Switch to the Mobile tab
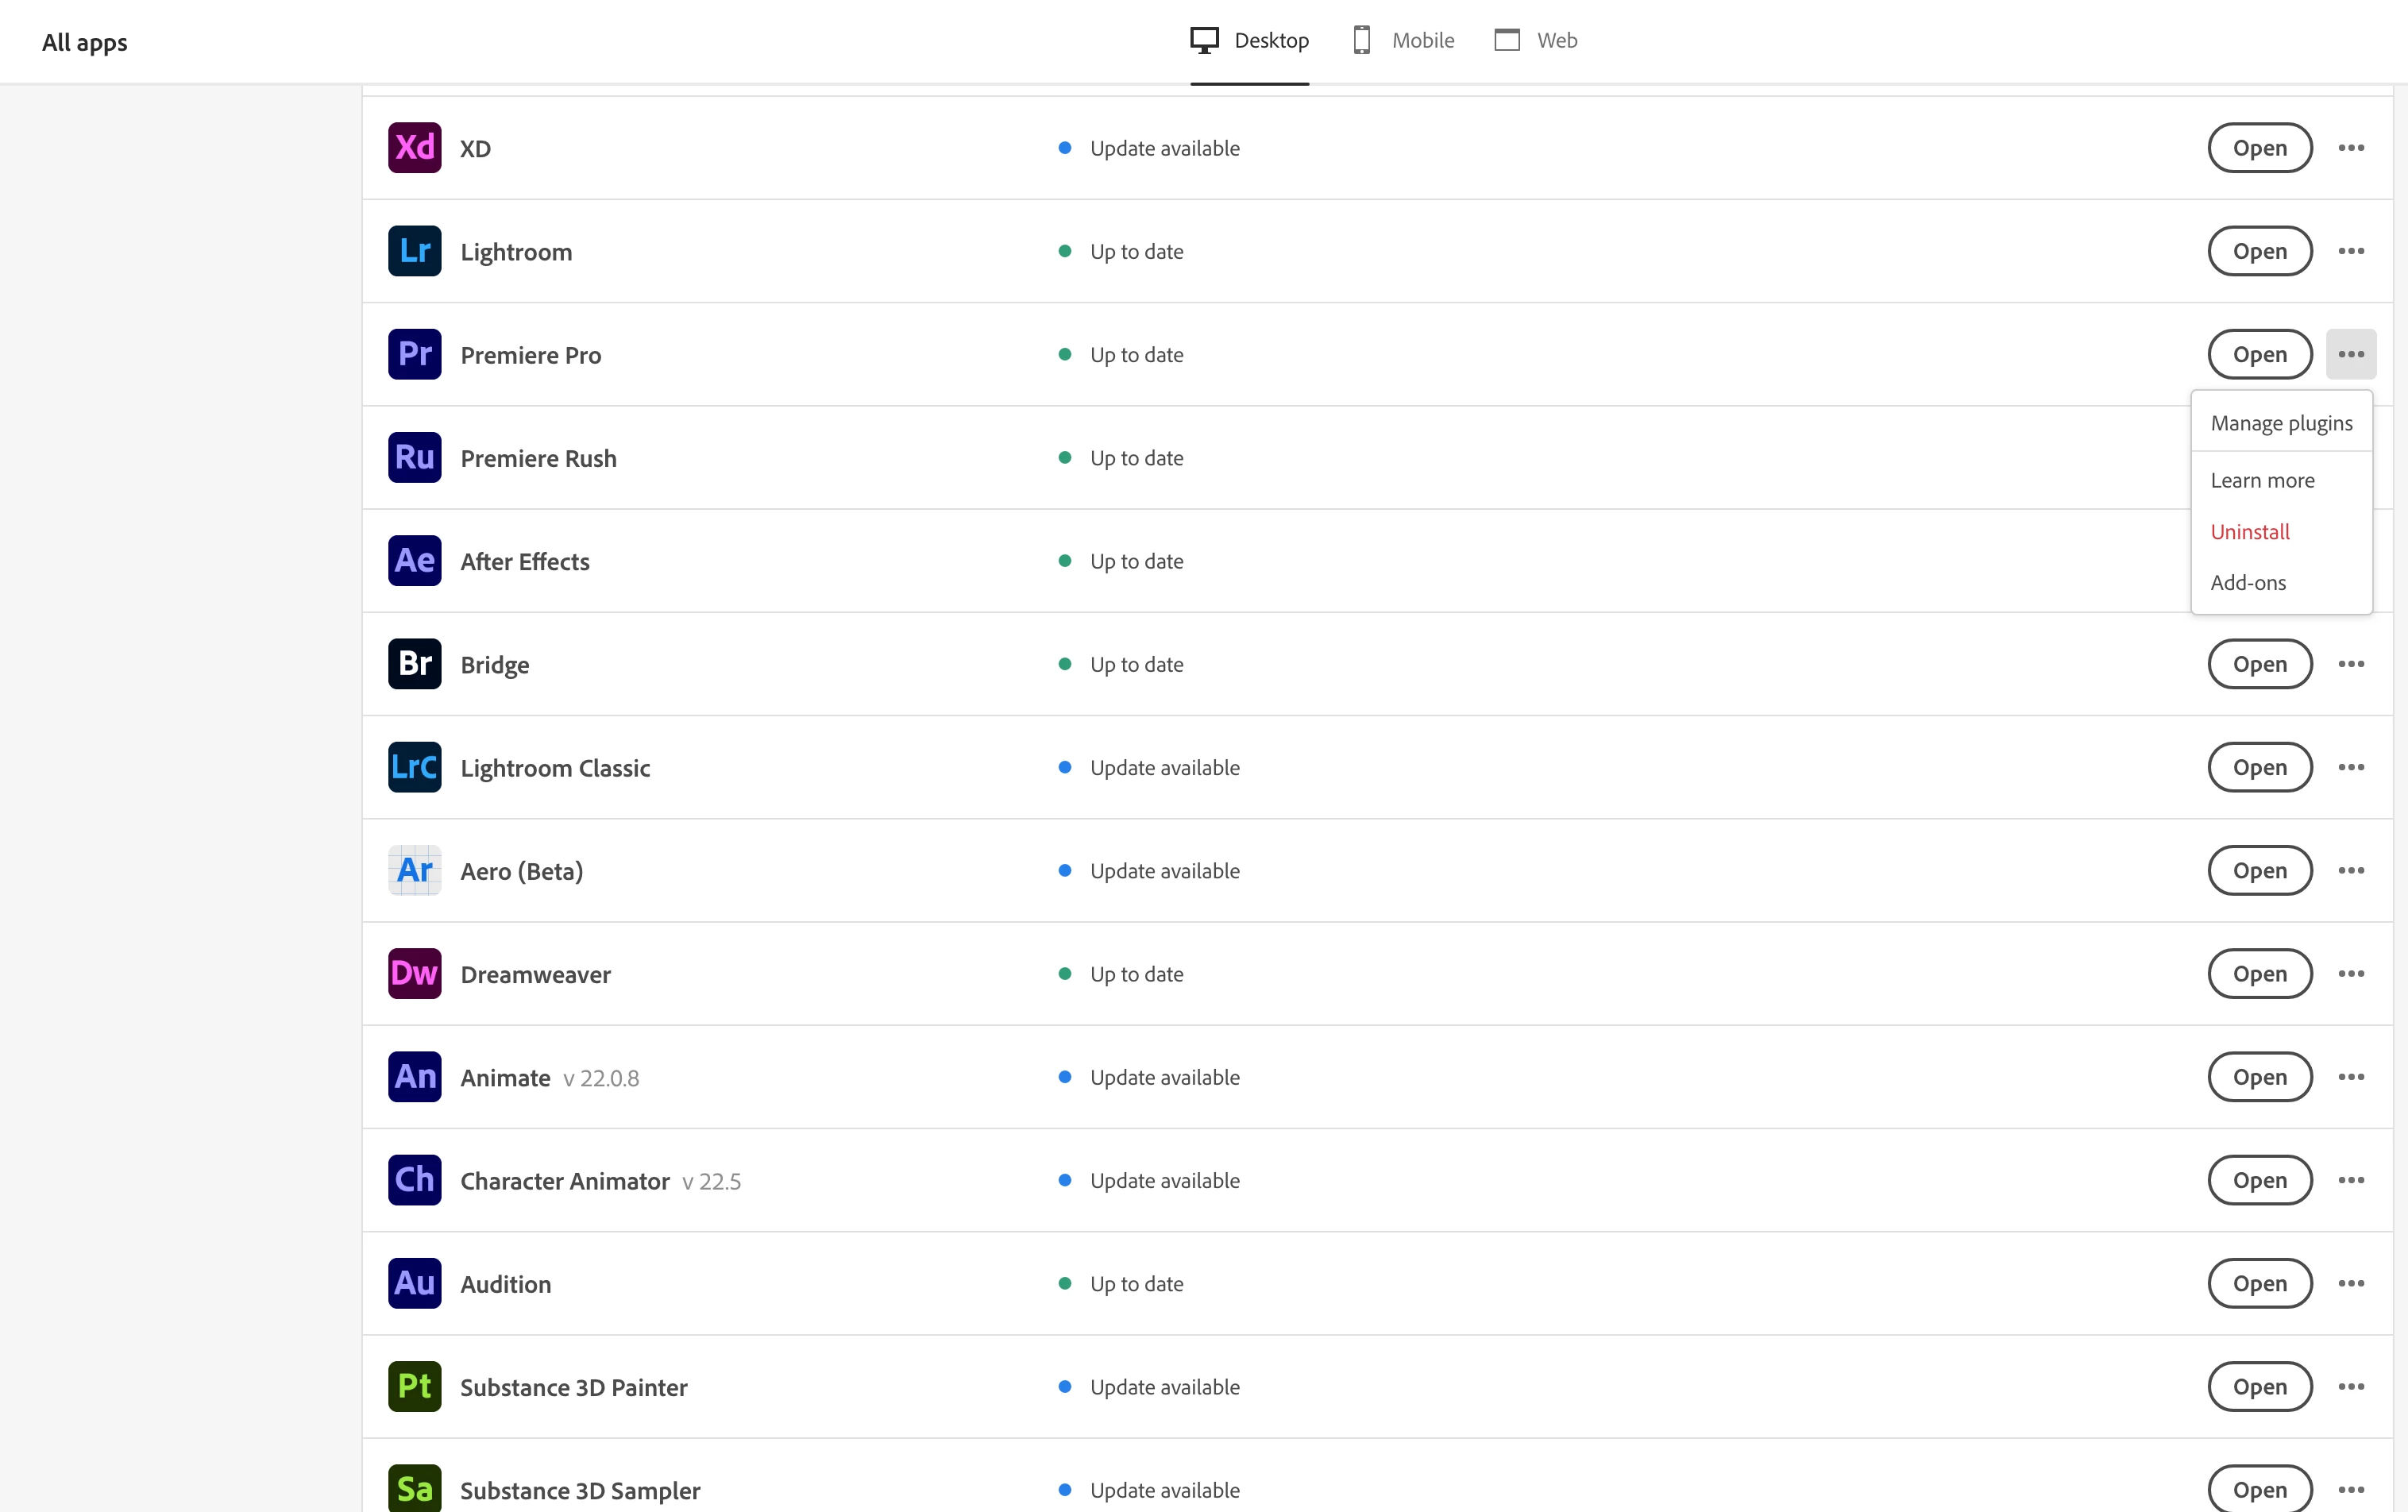This screenshot has height=1512, width=2408. coord(1404,40)
